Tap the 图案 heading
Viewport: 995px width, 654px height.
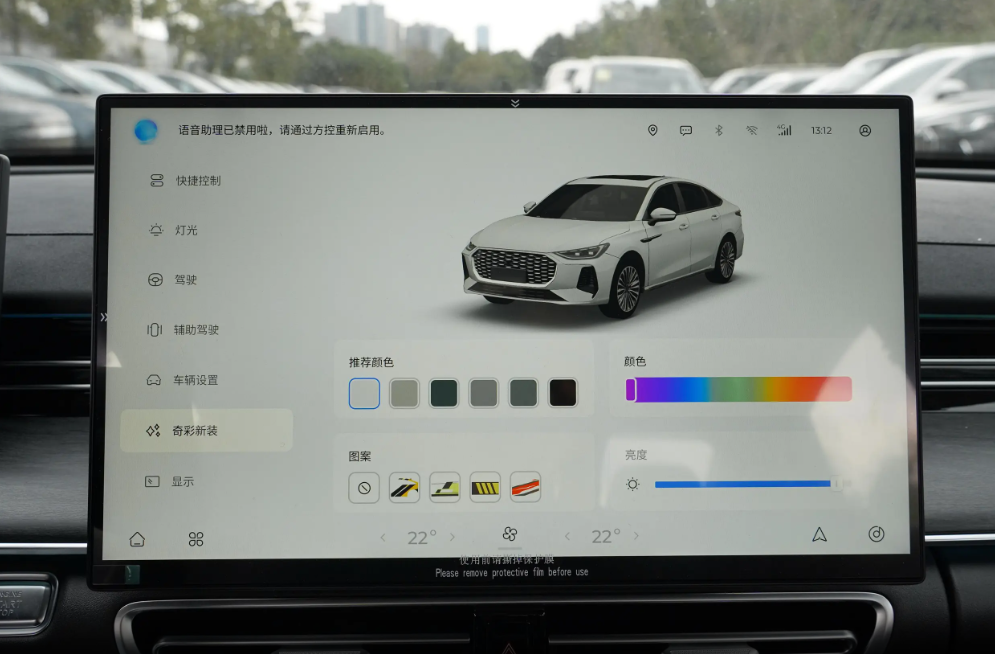360,456
